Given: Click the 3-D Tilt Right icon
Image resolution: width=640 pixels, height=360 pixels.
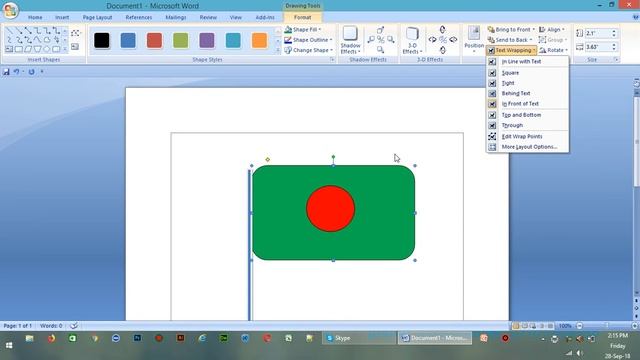Looking at the screenshot, I should click(x=453, y=40).
